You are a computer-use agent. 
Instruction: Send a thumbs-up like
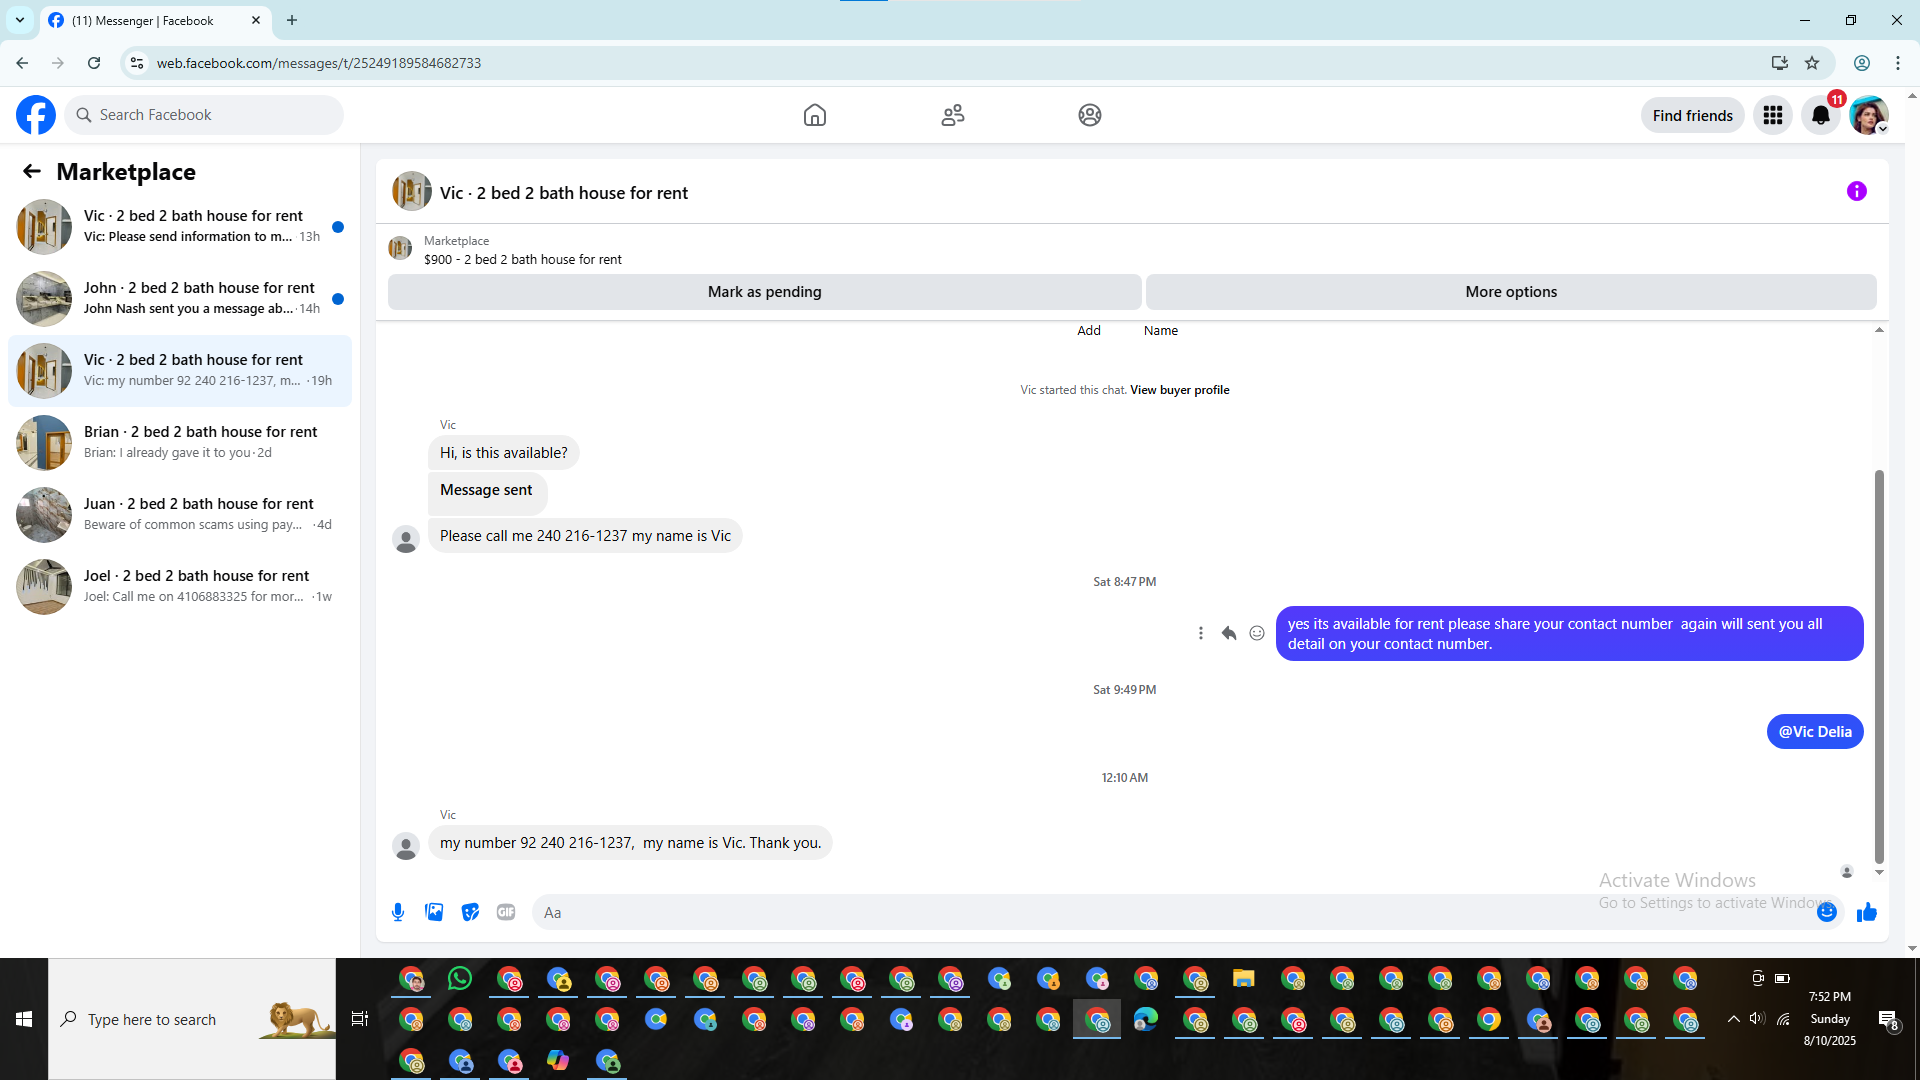(x=1866, y=912)
